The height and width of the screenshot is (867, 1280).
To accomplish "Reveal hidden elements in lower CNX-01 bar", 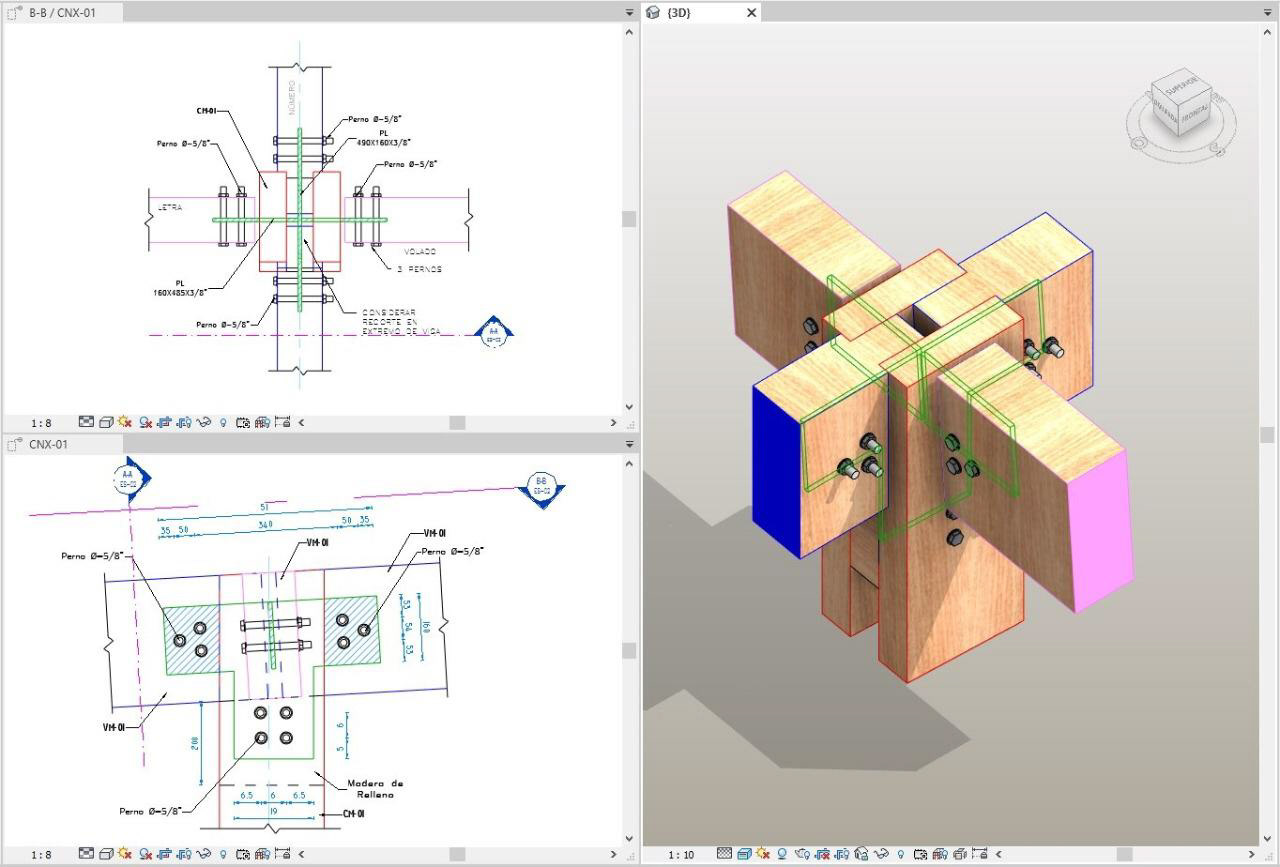I will tap(223, 854).
